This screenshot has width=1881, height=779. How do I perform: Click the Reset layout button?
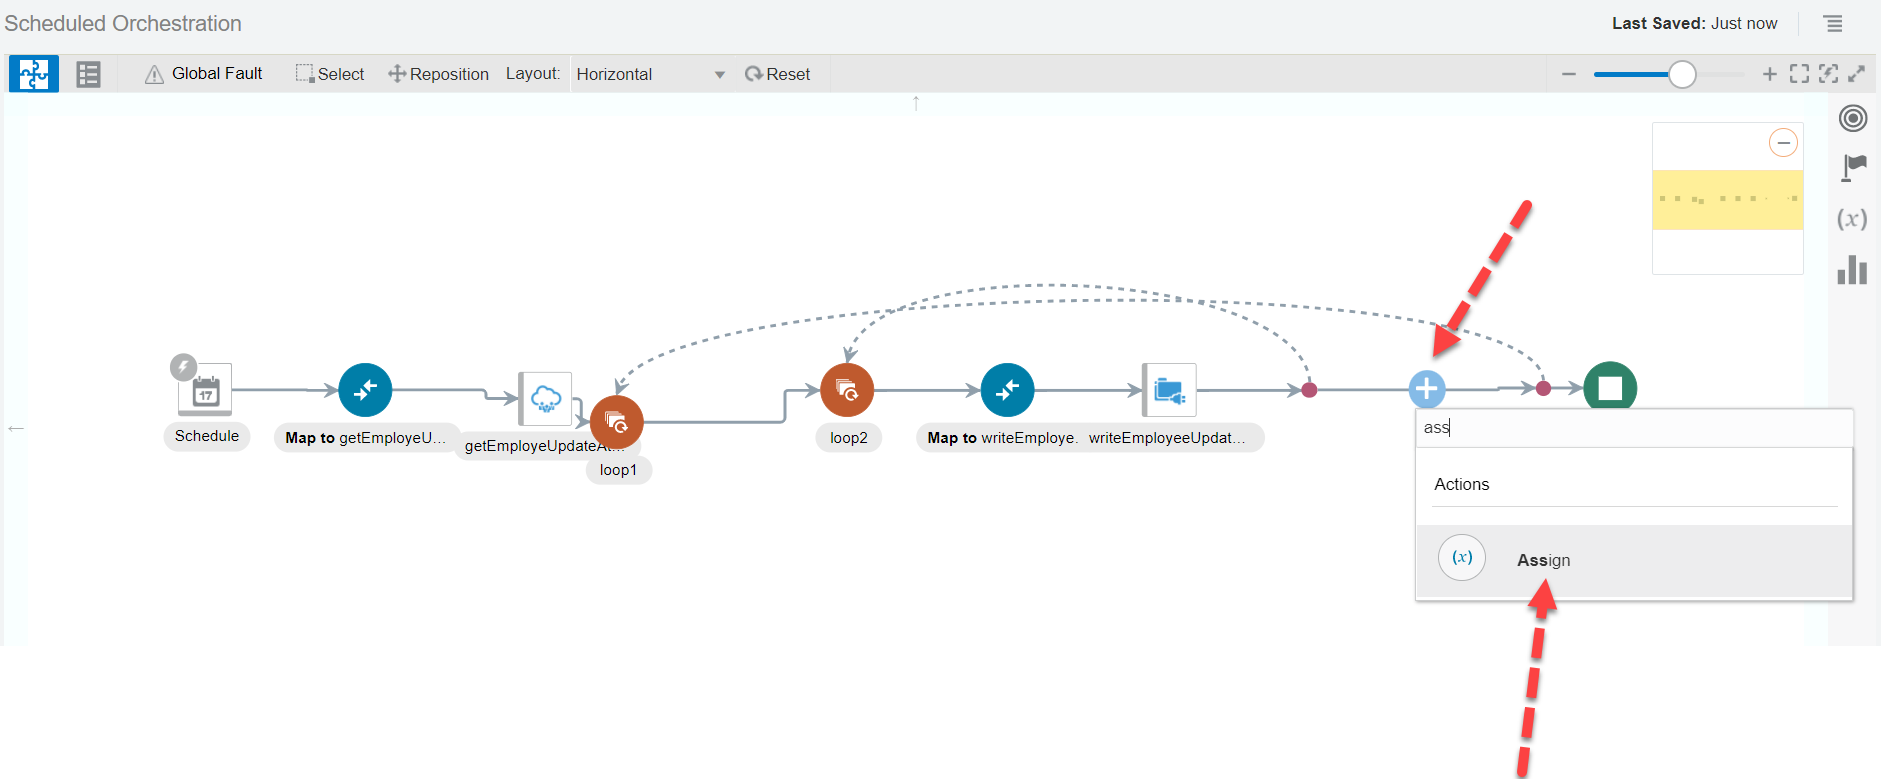click(778, 74)
